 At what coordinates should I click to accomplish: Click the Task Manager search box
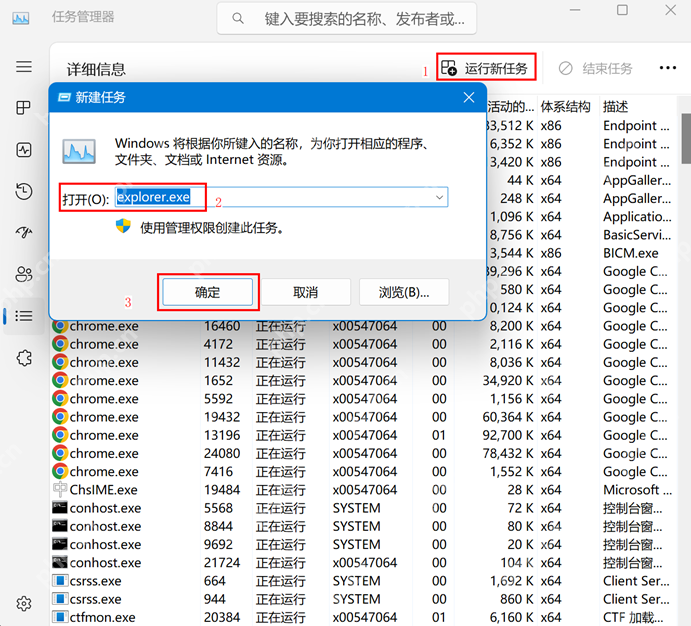click(x=346, y=19)
